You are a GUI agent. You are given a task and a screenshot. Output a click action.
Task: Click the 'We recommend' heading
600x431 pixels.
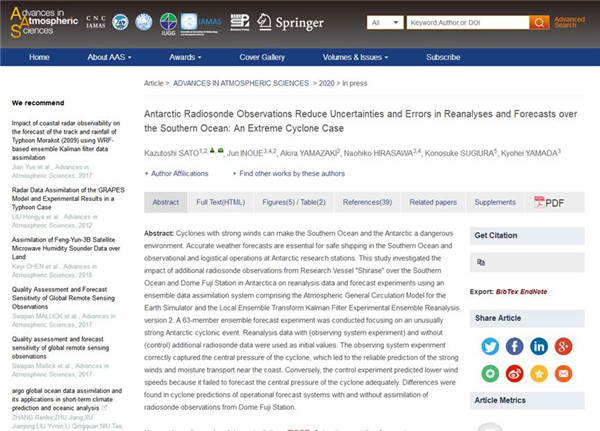pyautogui.click(x=38, y=103)
